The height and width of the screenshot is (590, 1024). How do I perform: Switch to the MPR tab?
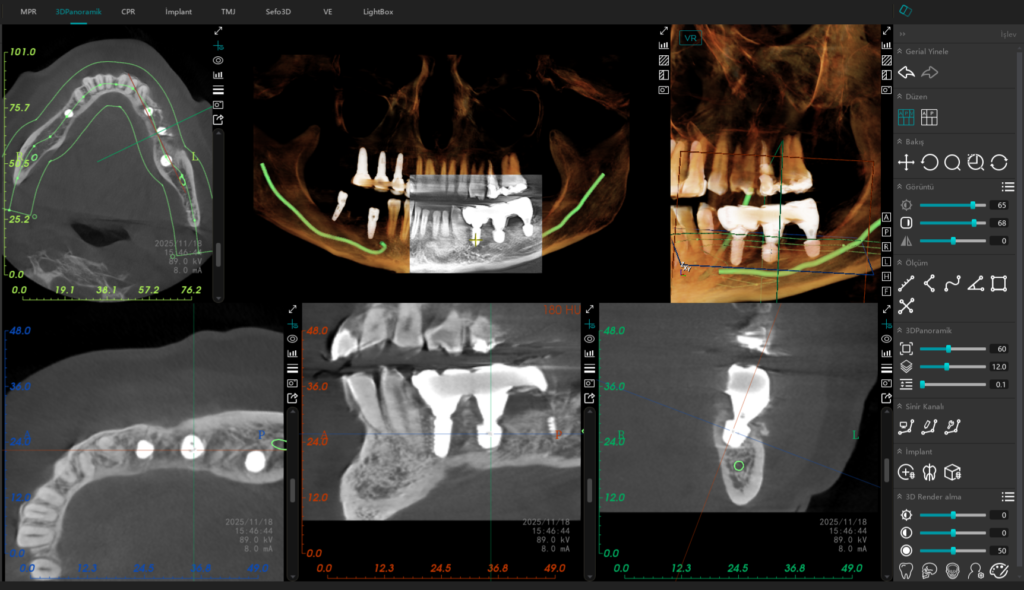[x=28, y=10]
